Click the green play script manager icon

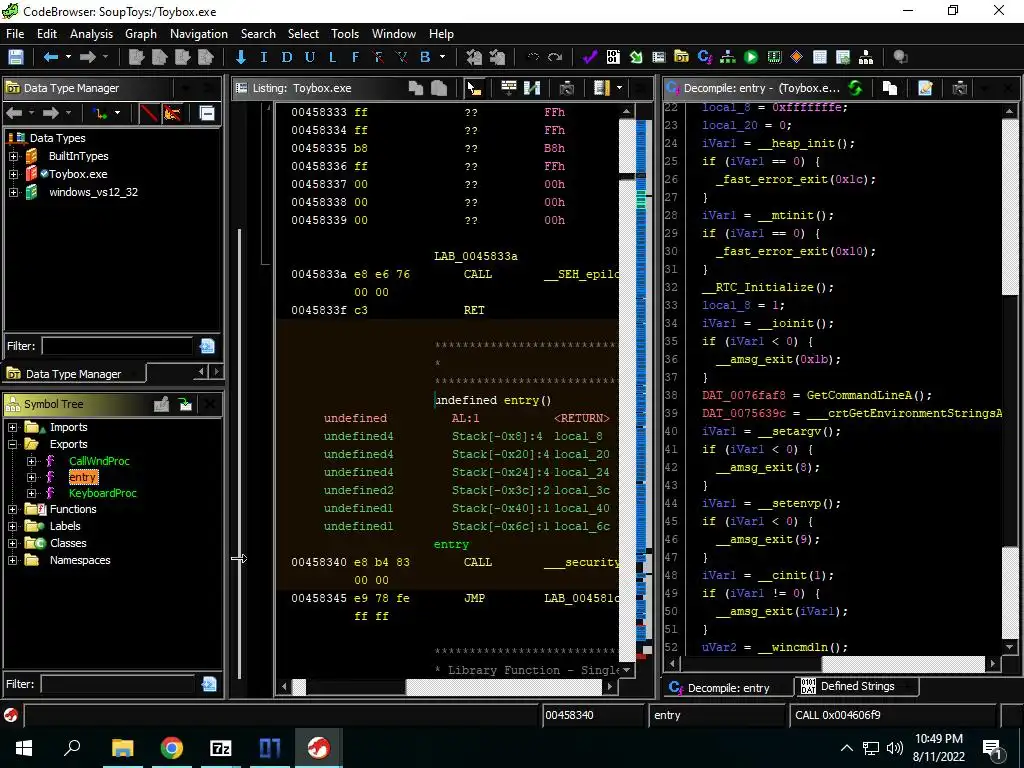(x=751, y=57)
